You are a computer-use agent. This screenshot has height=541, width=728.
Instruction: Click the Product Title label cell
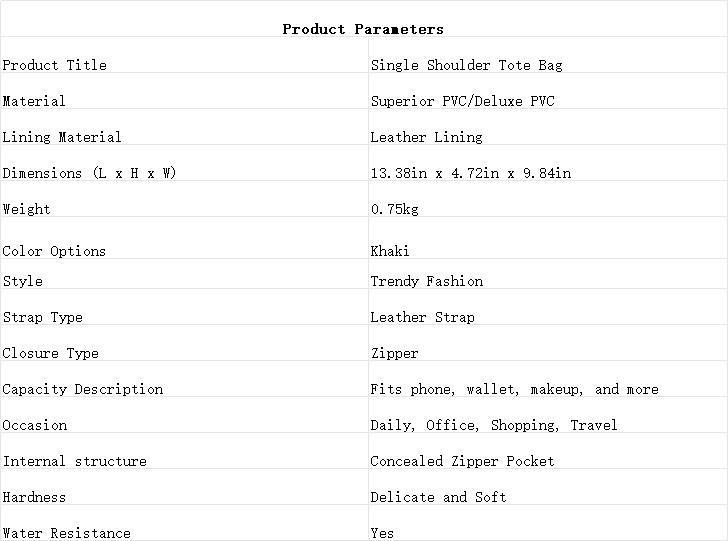point(184,55)
